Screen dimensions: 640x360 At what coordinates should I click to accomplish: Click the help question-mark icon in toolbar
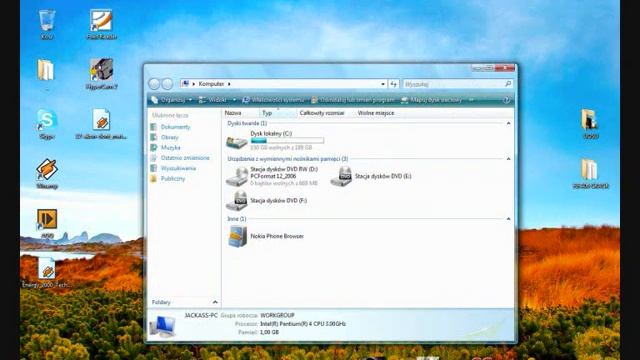[x=506, y=100]
